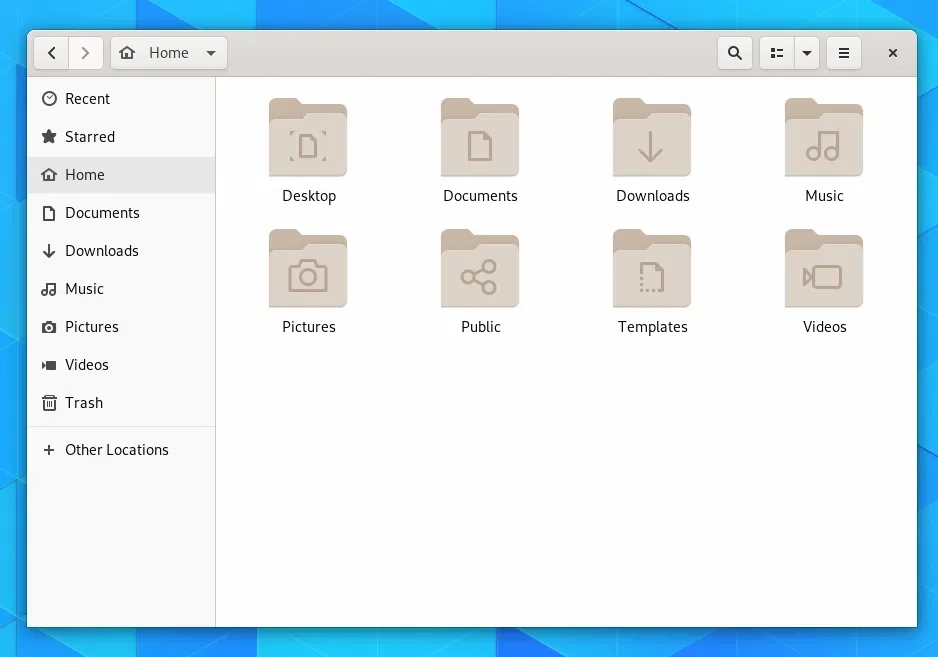Select the Public shared folder
The height and width of the screenshot is (657, 938).
point(480,269)
